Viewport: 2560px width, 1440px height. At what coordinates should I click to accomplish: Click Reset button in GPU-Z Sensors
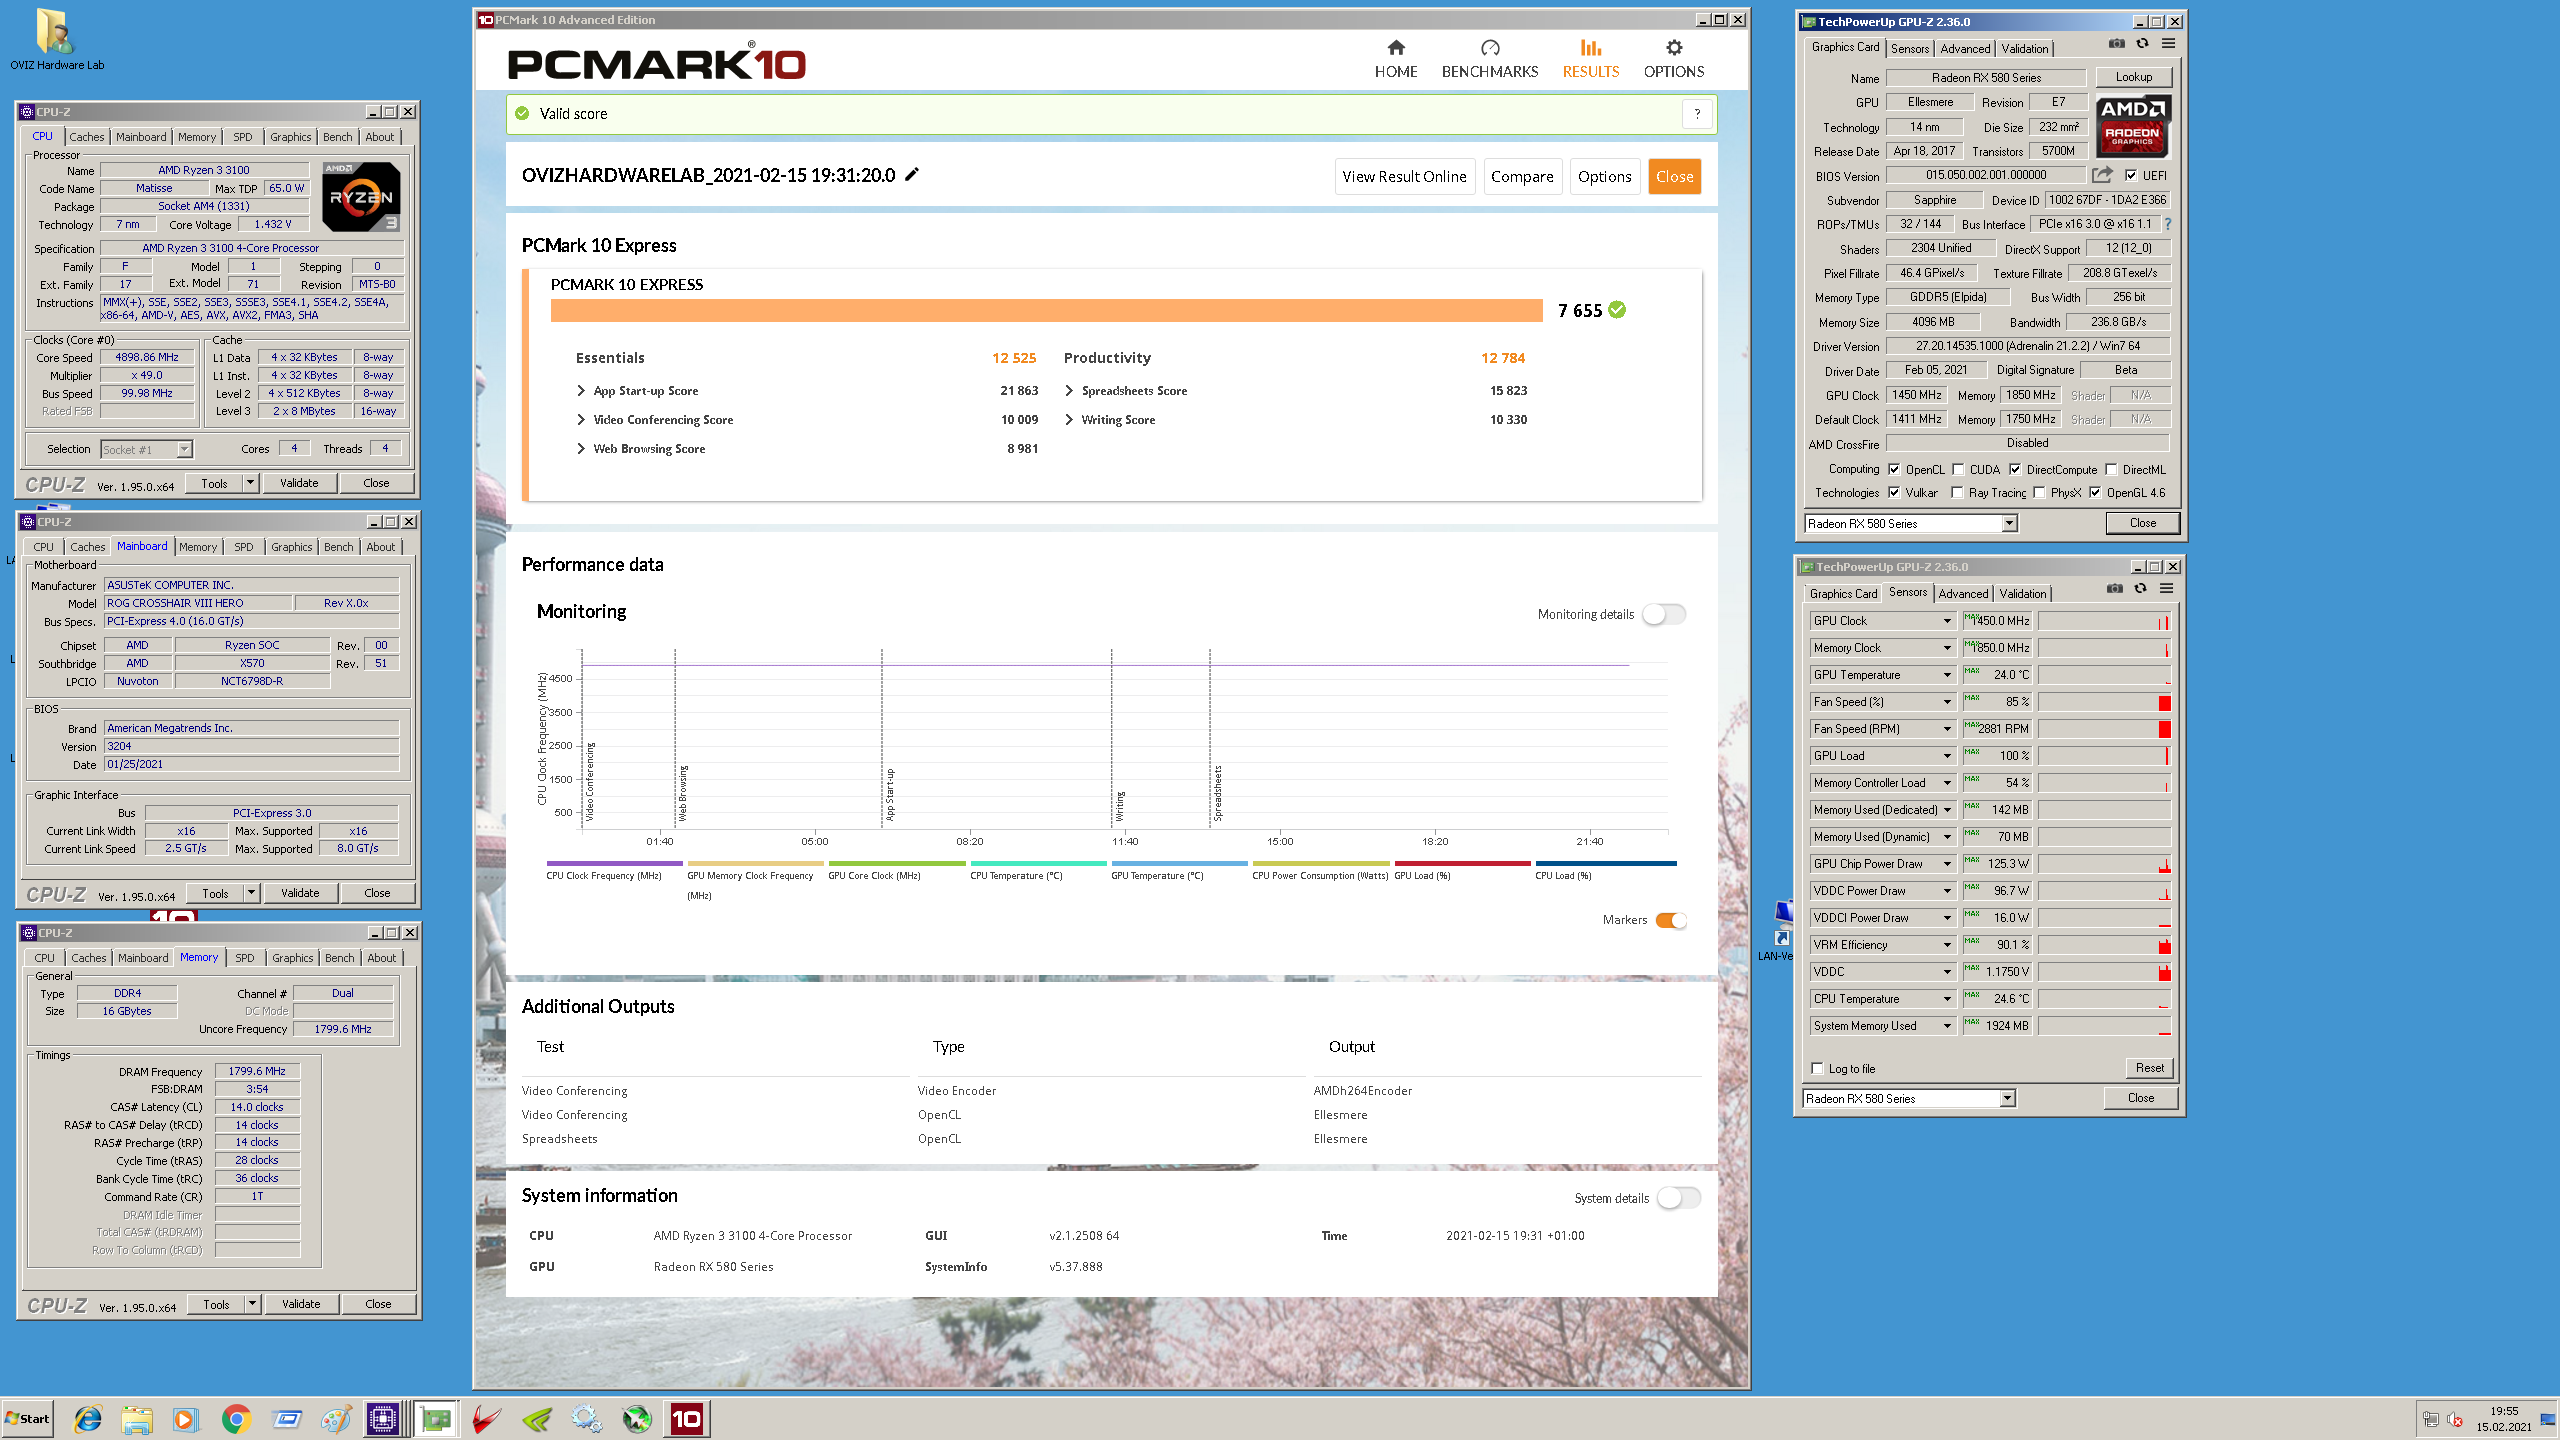2149,1068
